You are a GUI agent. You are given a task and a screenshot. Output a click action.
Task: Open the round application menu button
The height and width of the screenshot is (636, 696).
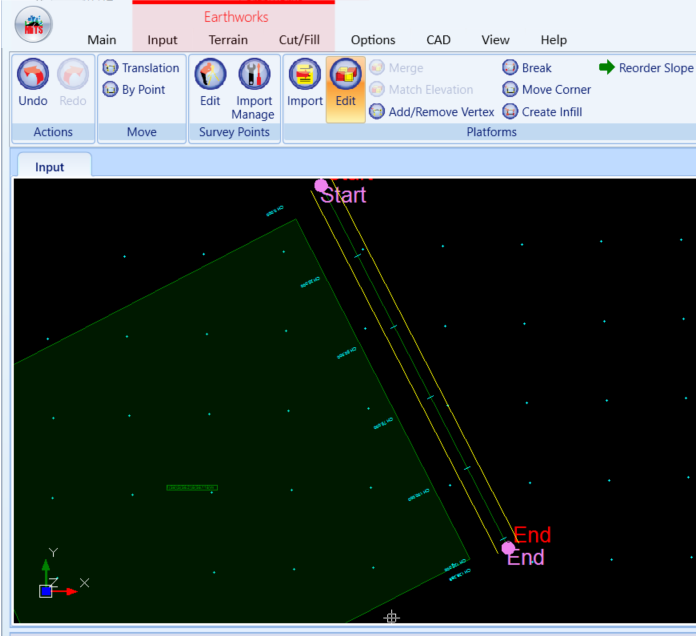[34, 24]
